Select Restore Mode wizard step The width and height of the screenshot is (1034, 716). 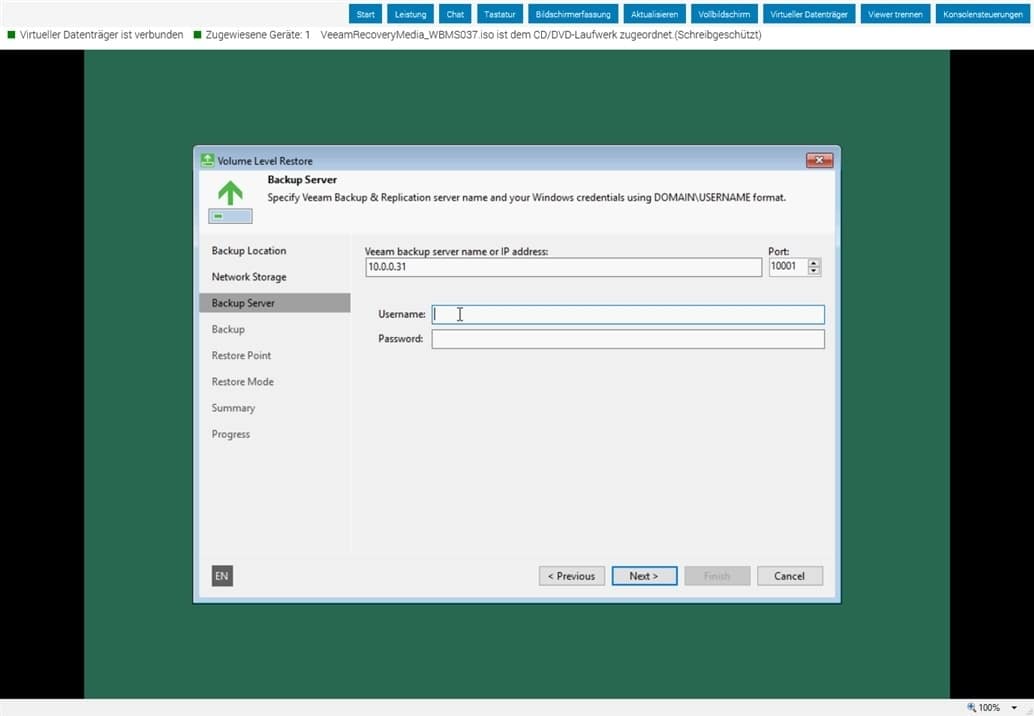[243, 382]
